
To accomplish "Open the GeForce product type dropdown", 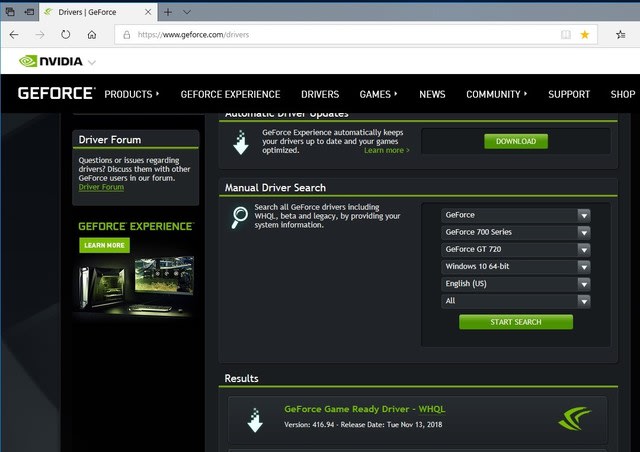I will pyautogui.click(x=516, y=215).
